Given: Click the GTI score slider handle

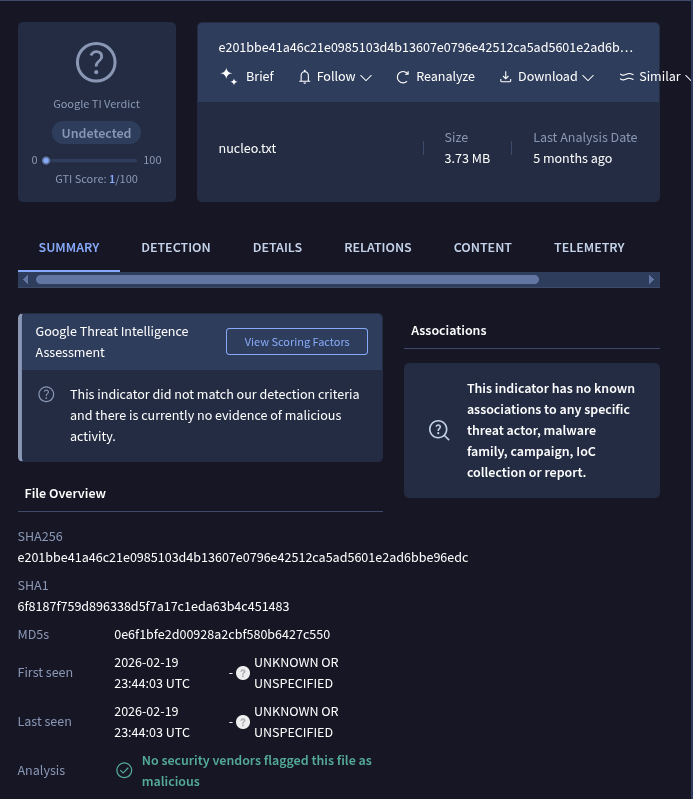Looking at the screenshot, I should (46, 161).
